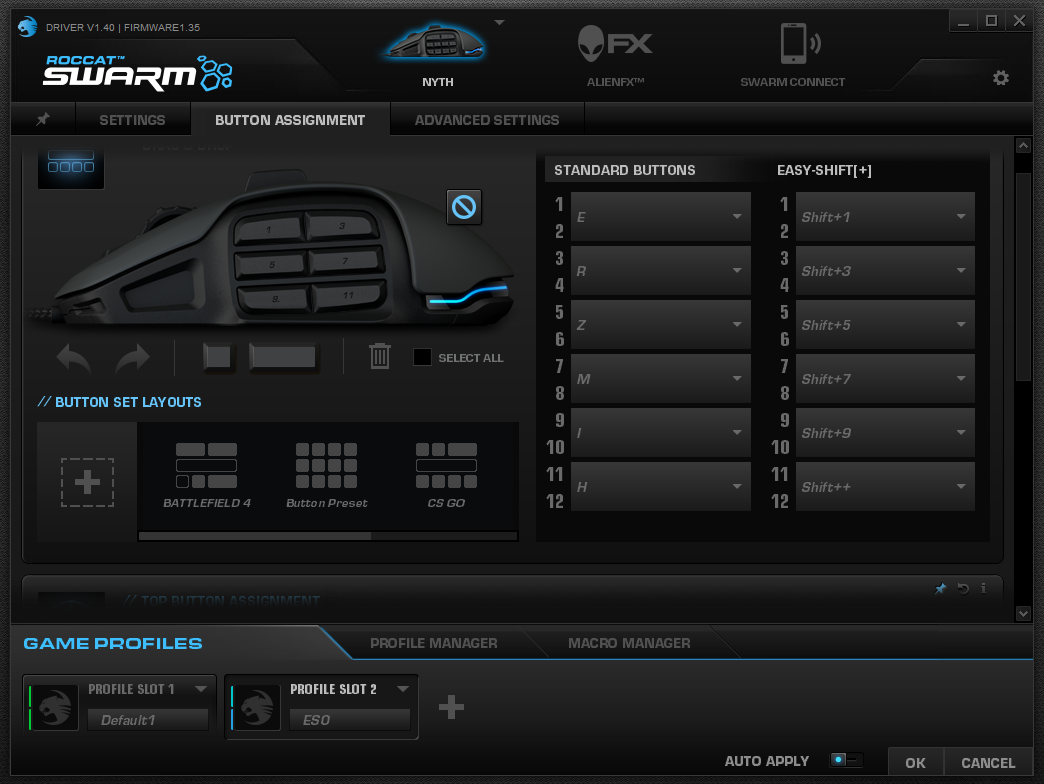Viewport: 1044px width, 784px height.
Task: Open the standard button dropdown set to H
Action: [x=660, y=487]
